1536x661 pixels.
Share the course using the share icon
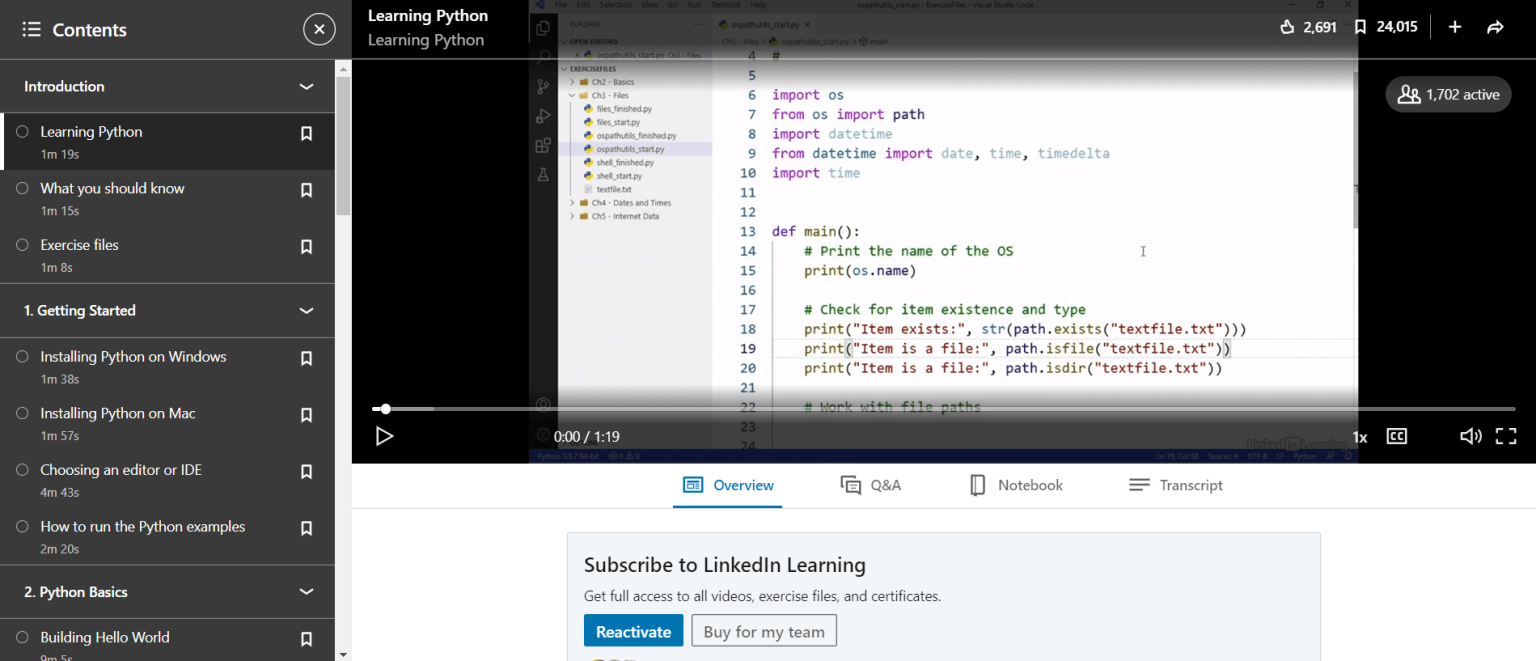(x=1495, y=27)
